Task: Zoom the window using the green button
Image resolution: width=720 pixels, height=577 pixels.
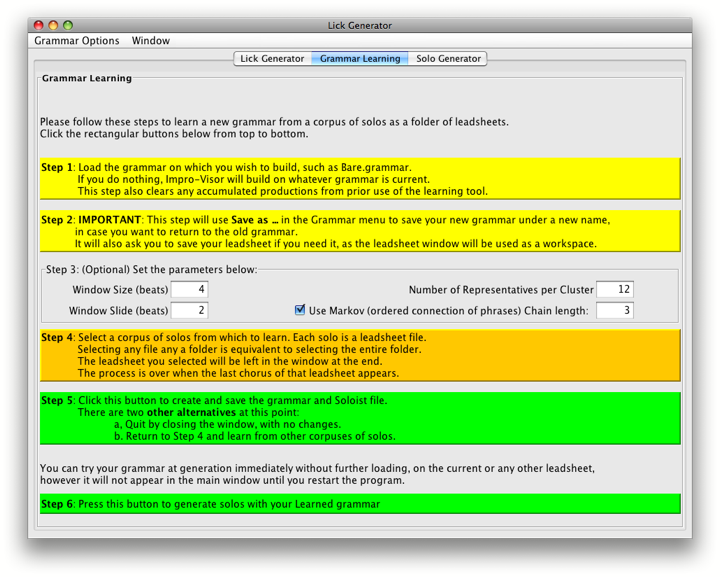Action: pos(69,25)
